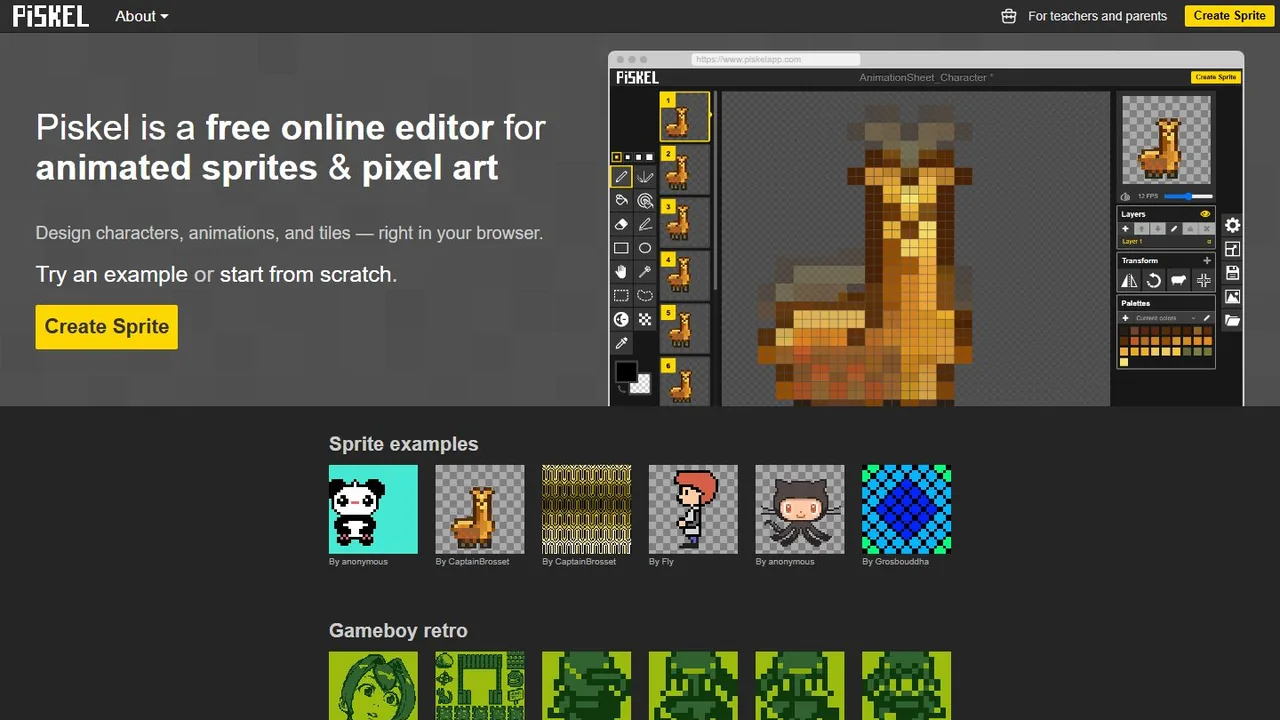Select frame 4 in the frame list

coord(685,275)
